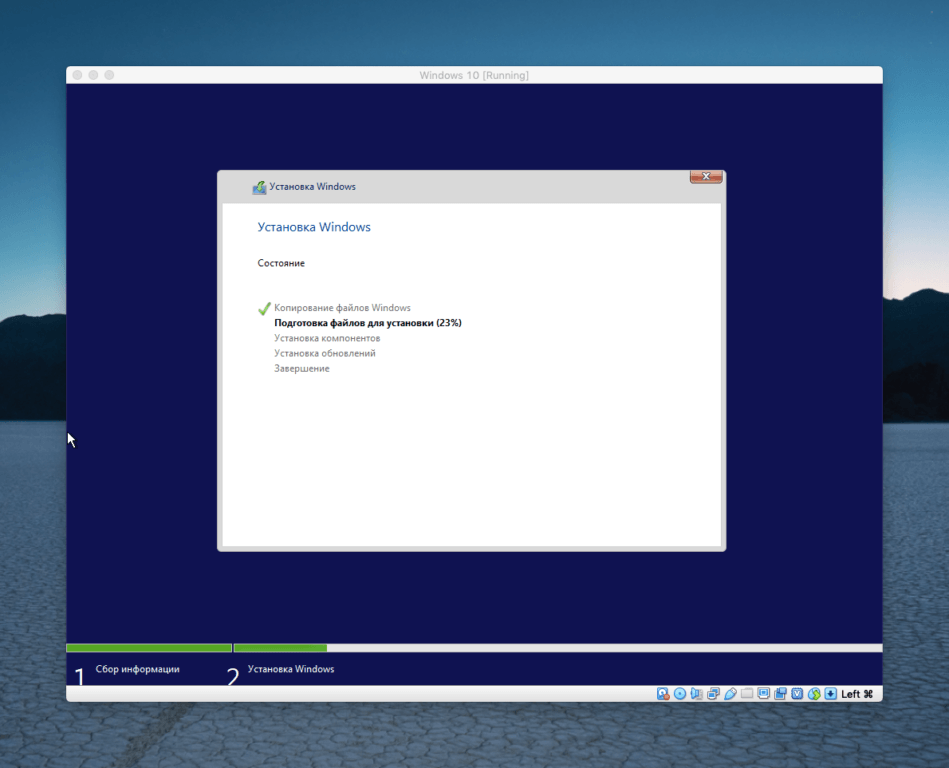Open the network adapters indicator icon
949x768 pixels.
[x=714, y=694]
